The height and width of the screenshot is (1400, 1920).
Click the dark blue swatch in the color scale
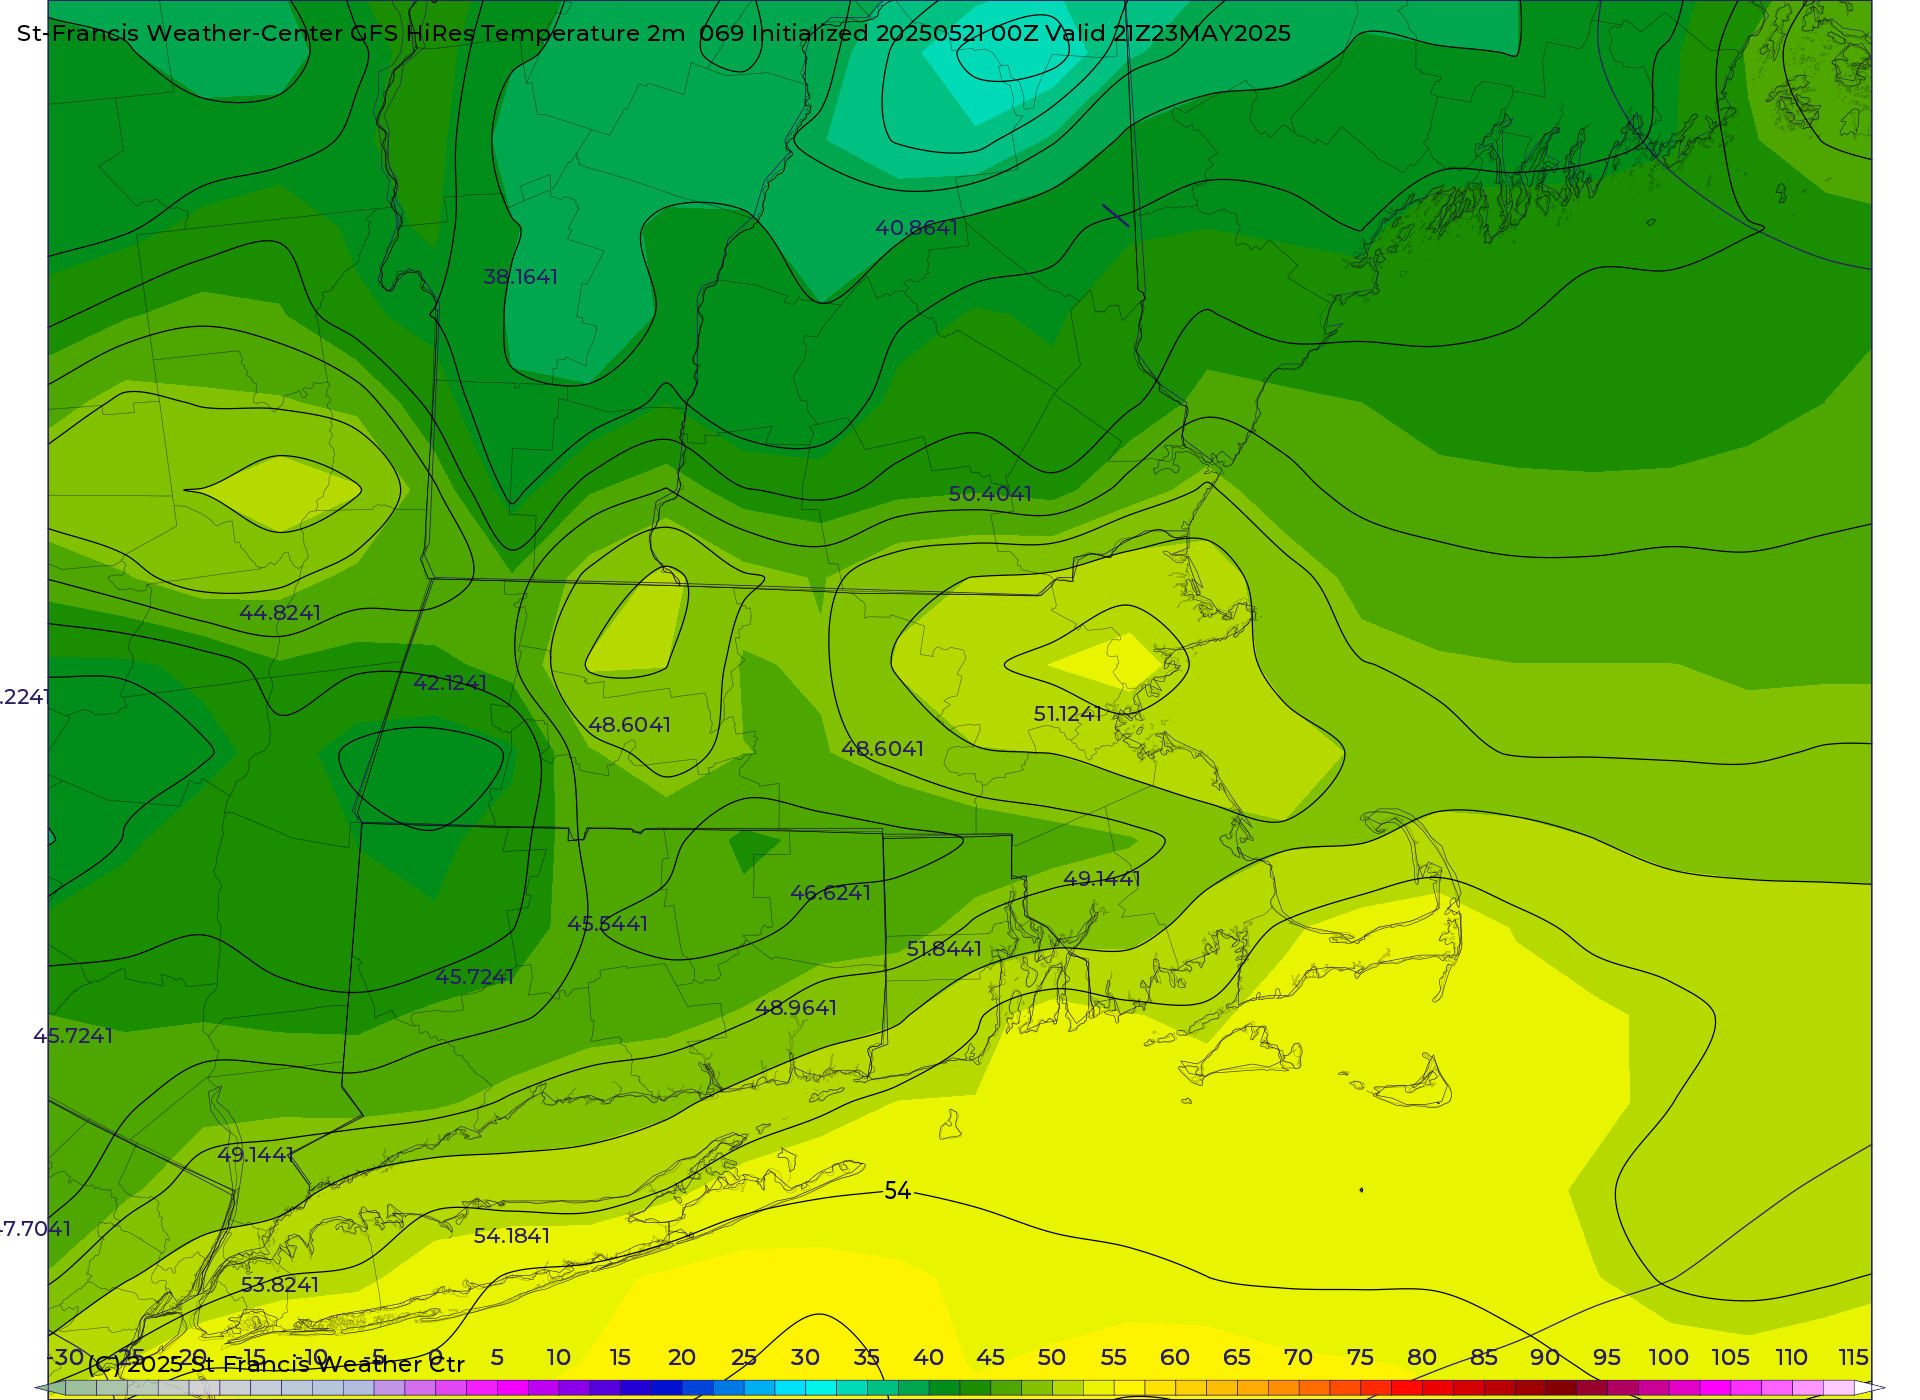[666, 1388]
